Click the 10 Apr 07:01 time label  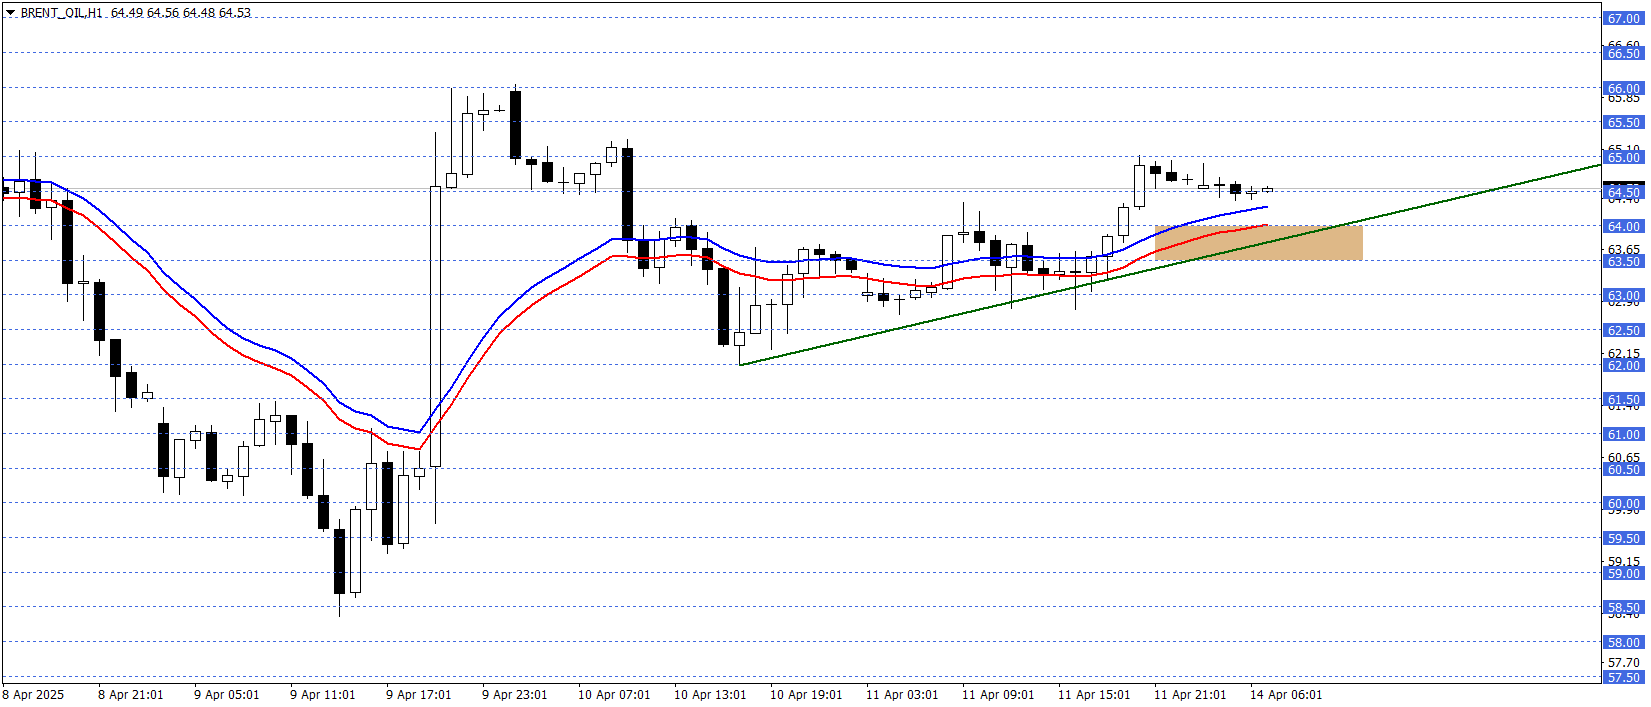click(614, 695)
